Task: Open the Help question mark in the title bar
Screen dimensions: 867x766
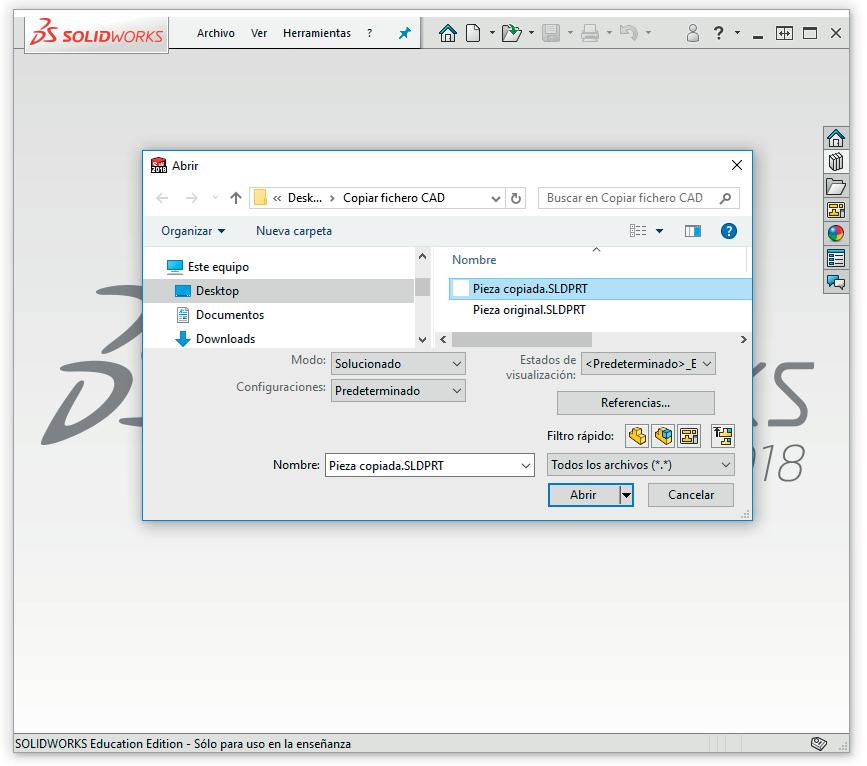Action: pos(718,33)
